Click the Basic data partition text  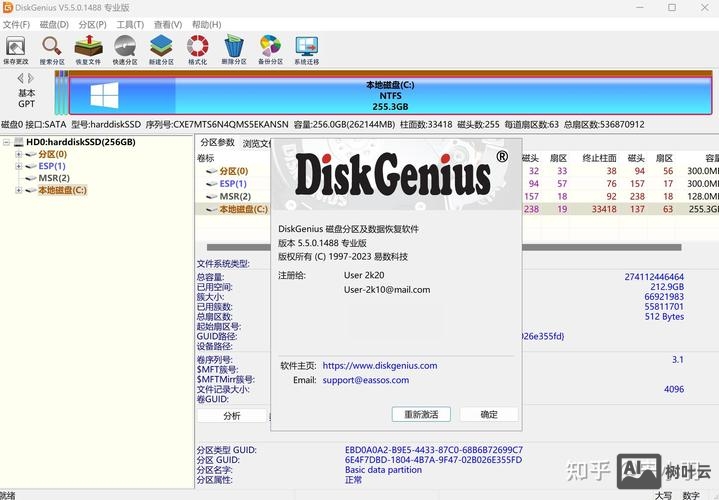coord(383,470)
